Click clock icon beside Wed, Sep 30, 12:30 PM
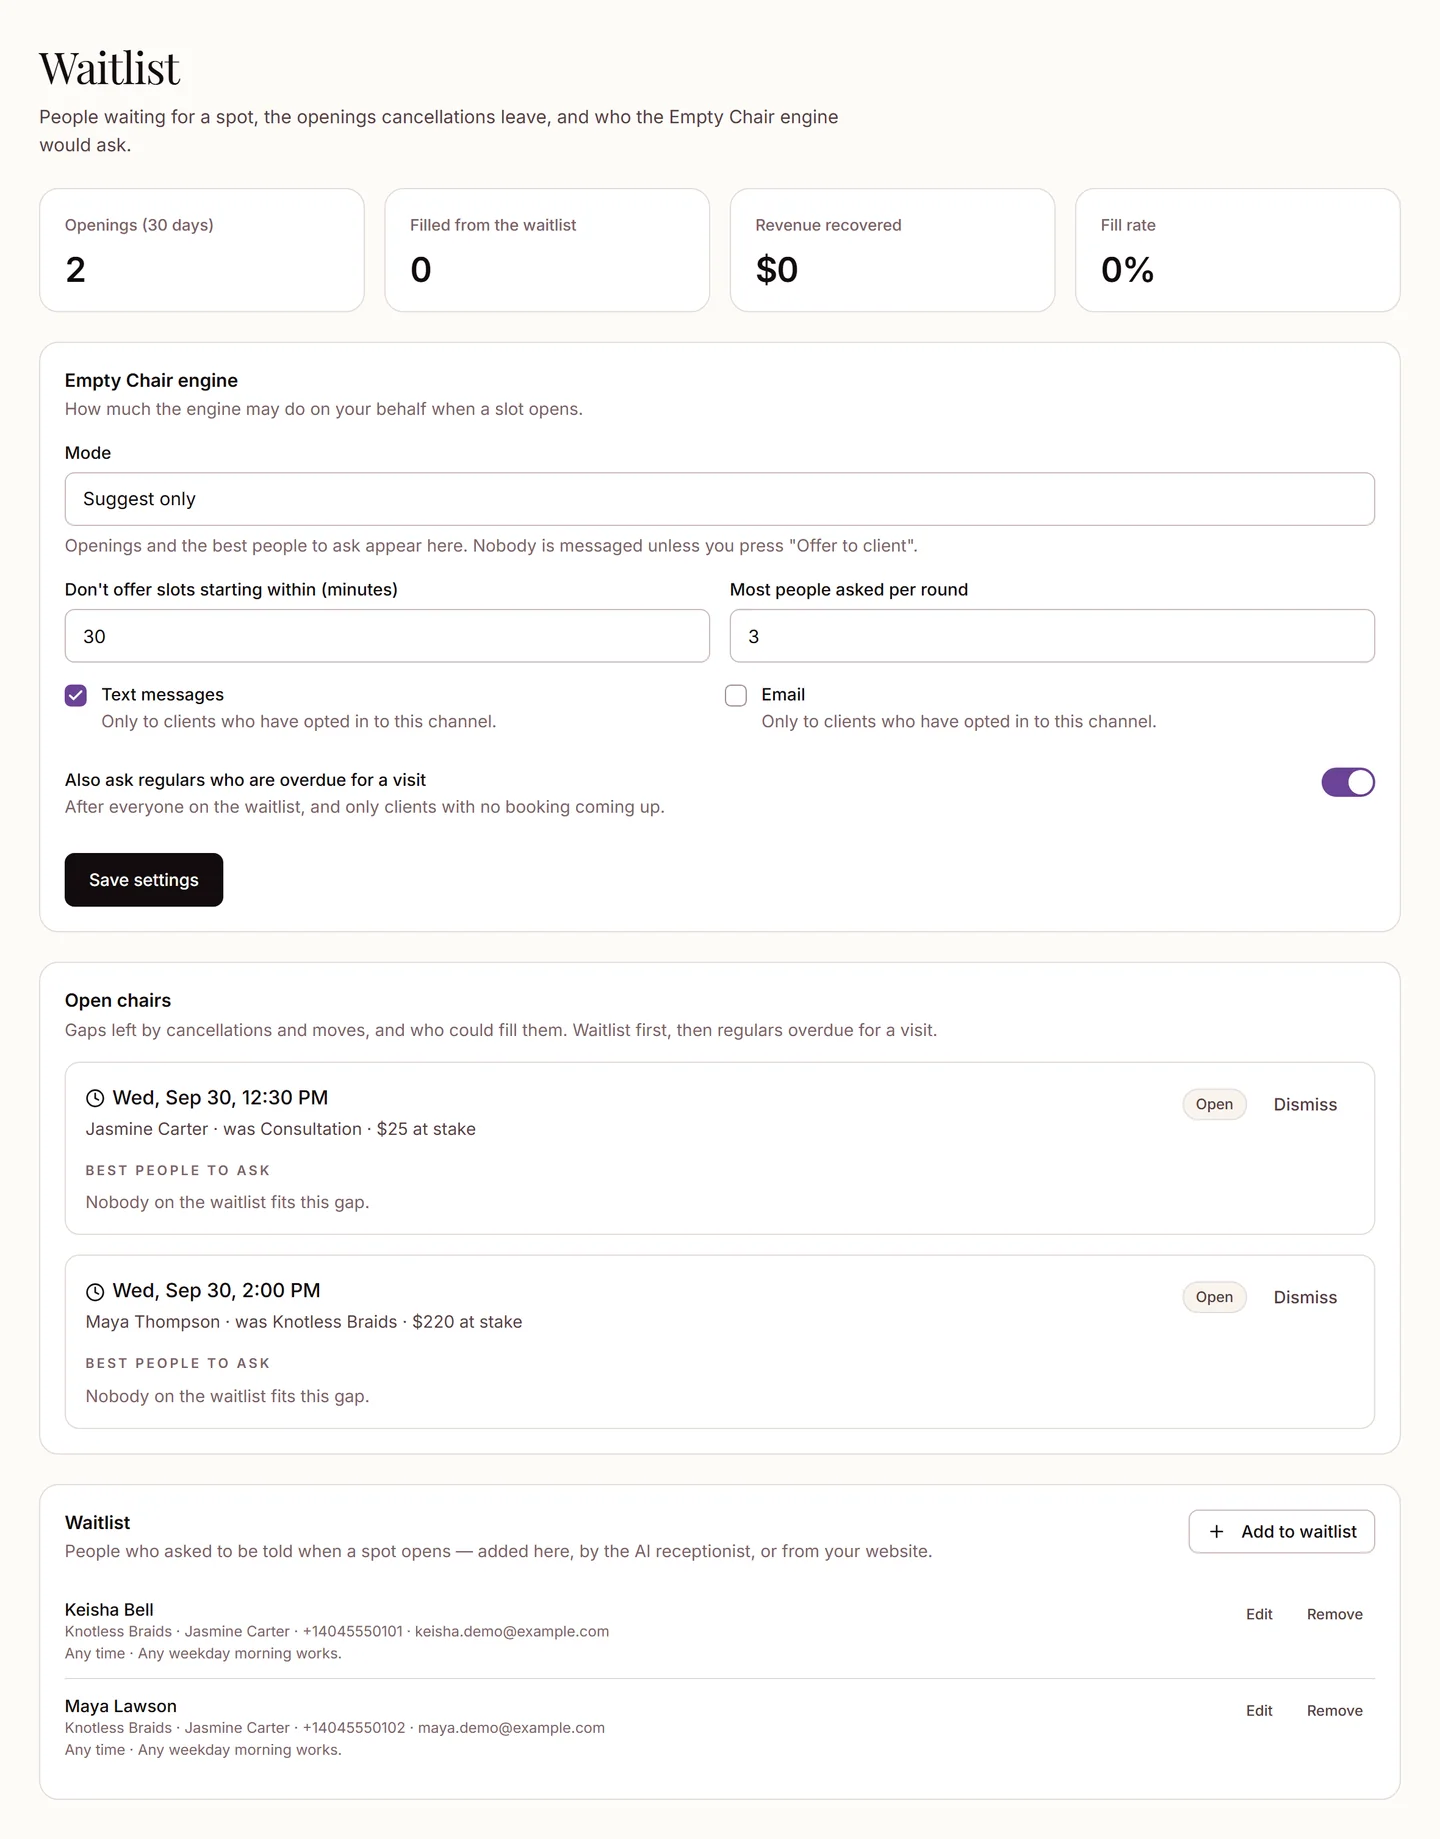 click(95, 1098)
